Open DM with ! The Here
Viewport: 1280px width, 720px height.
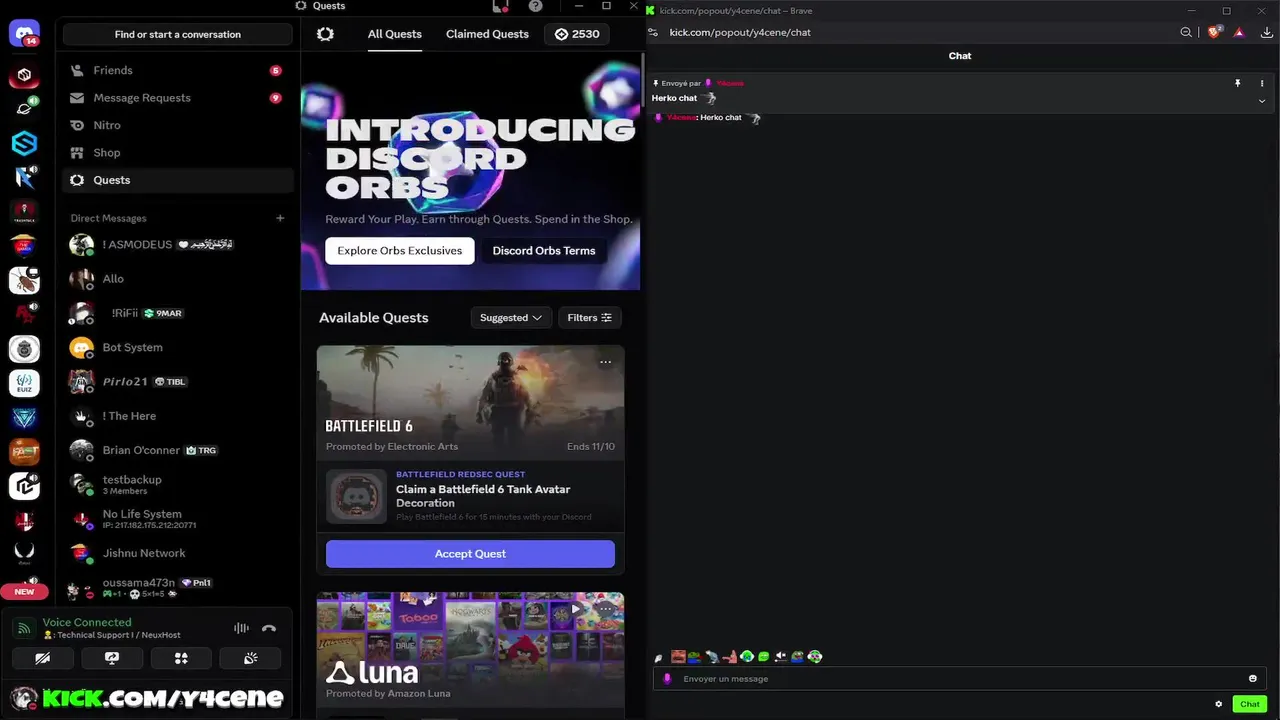(178, 416)
